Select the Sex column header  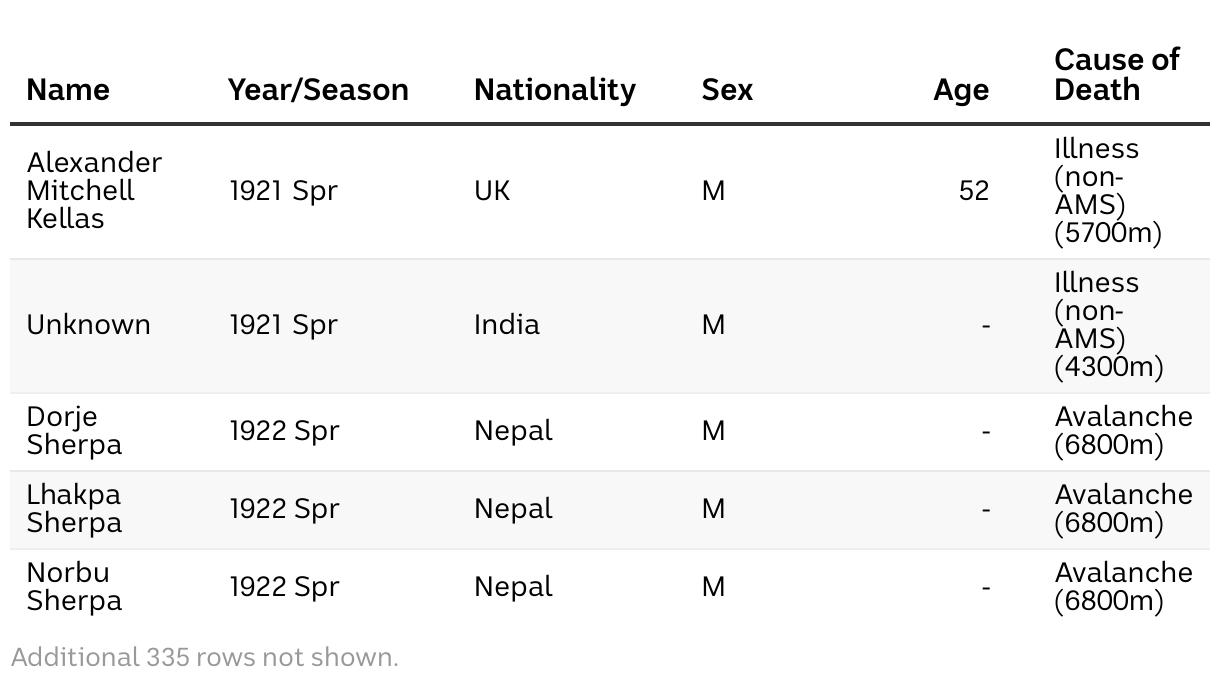pyautogui.click(x=727, y=89)
